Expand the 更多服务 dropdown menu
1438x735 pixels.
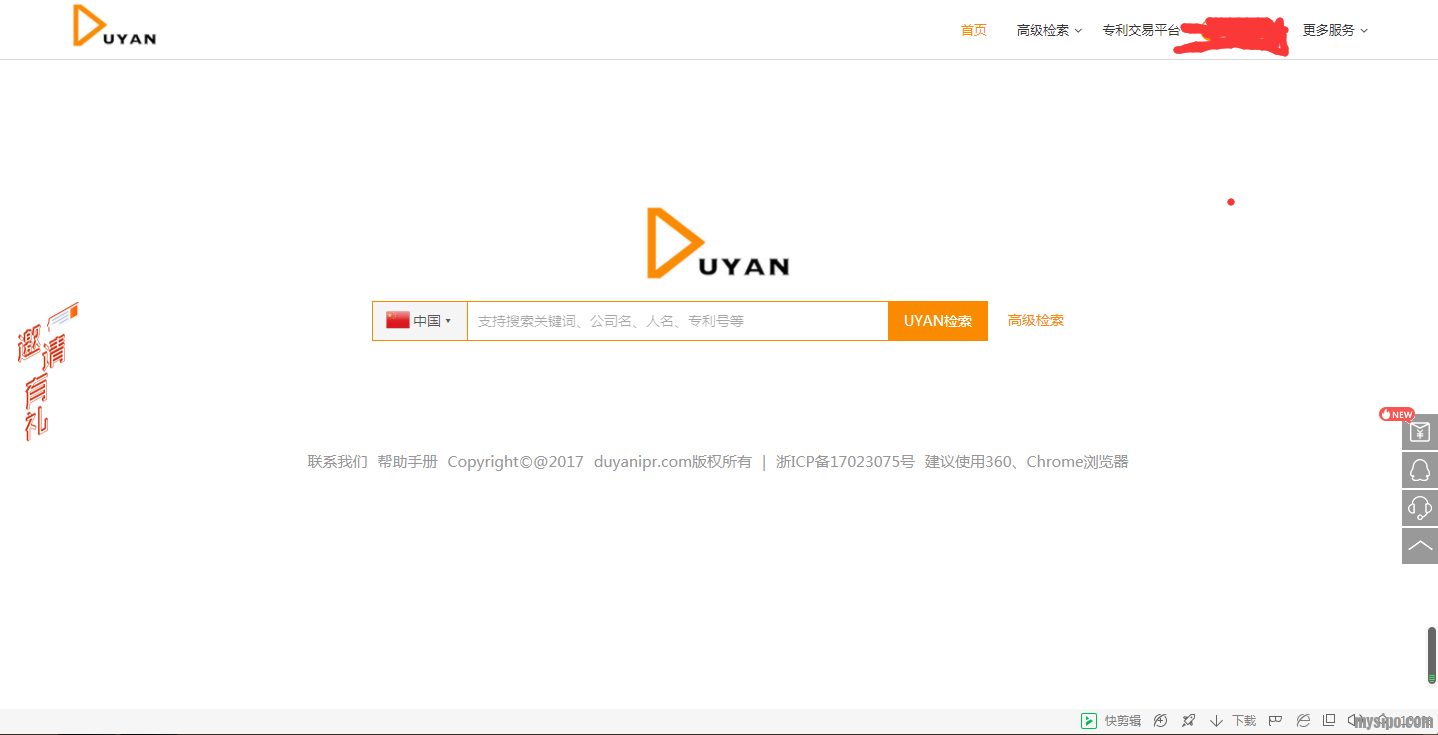pyautogui.click(x=1334, y=30)
